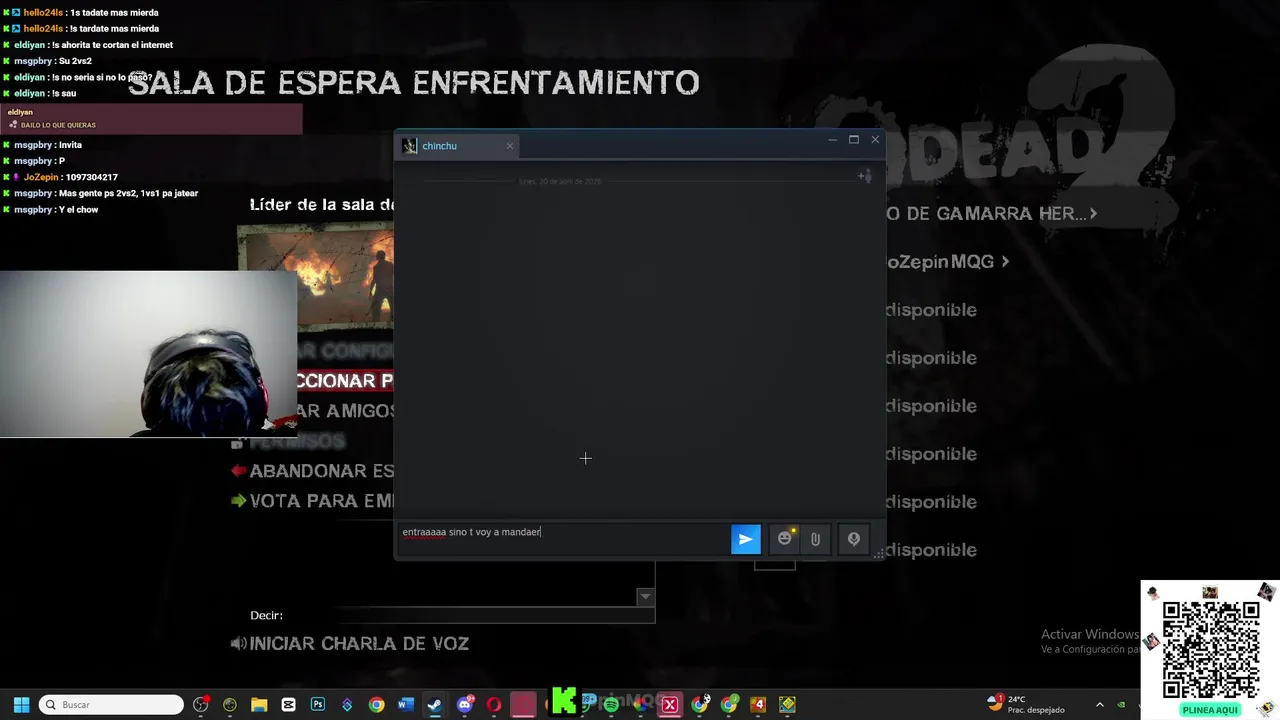Open OBS Studio from the taskbar
The image size is (1280, 720).
[x=201, y=705]
